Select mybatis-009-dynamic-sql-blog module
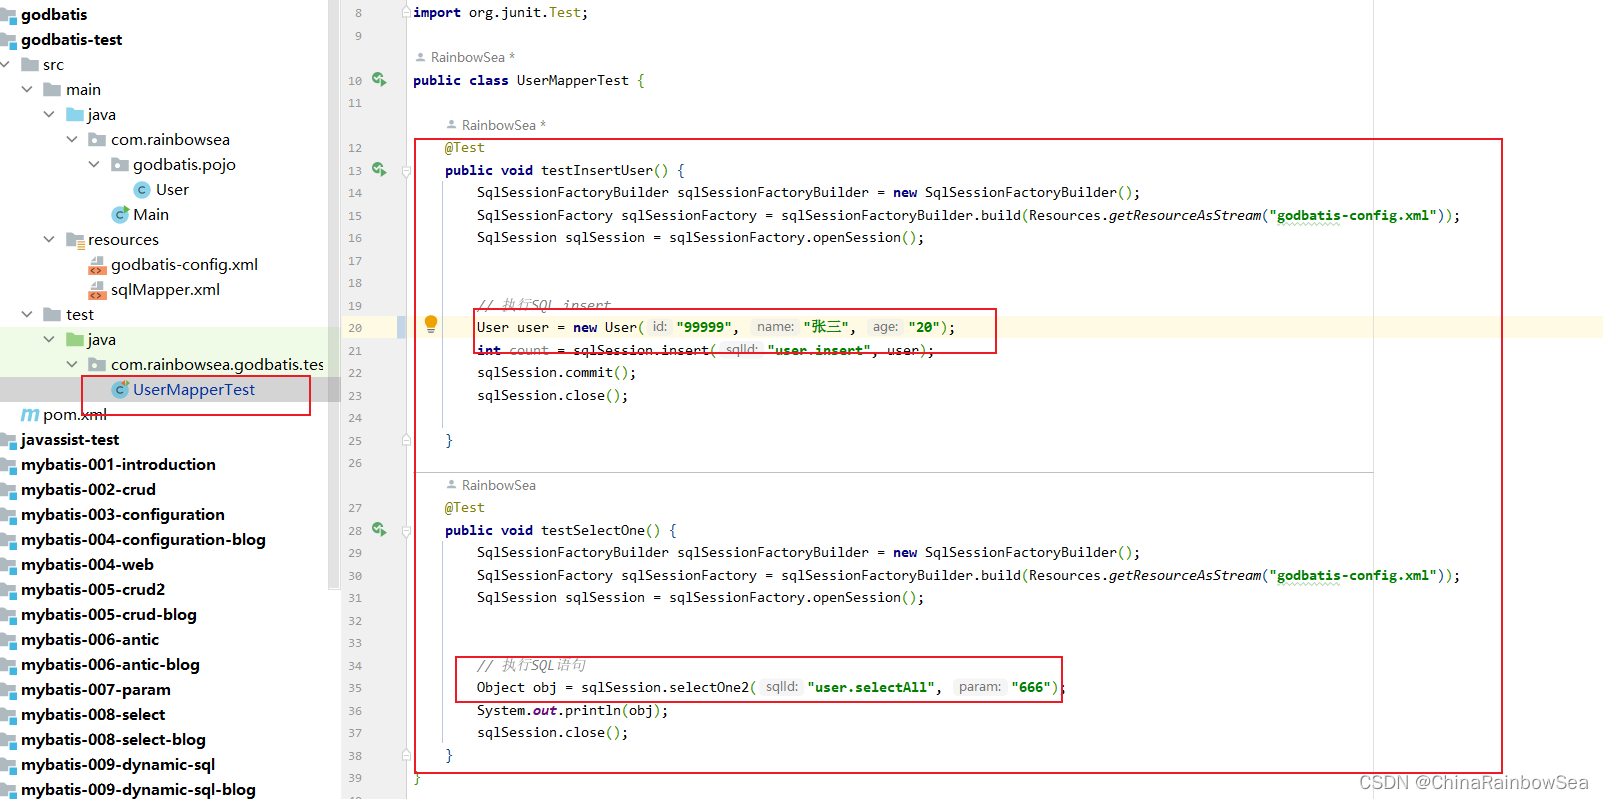 coord(138,790)
